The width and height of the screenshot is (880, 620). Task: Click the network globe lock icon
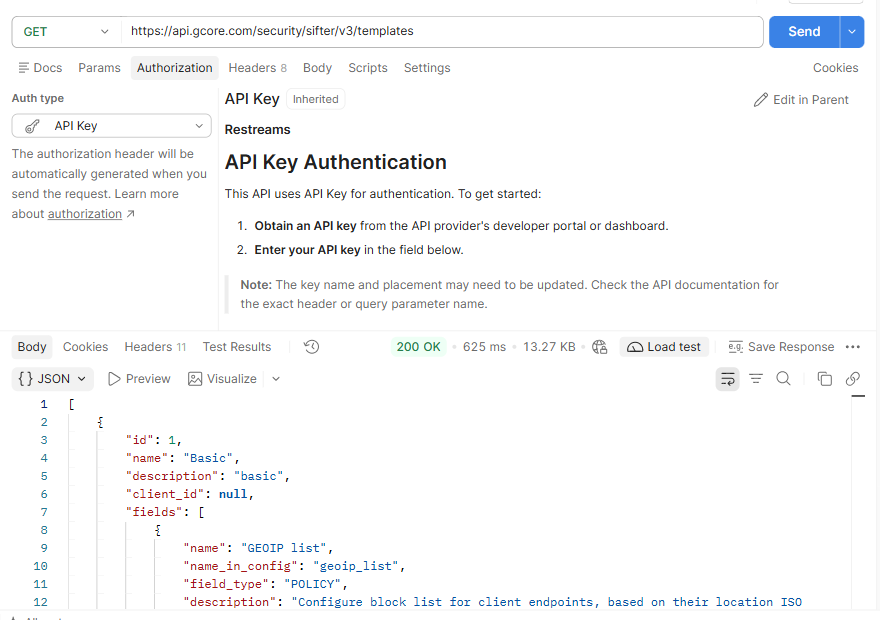599,347
